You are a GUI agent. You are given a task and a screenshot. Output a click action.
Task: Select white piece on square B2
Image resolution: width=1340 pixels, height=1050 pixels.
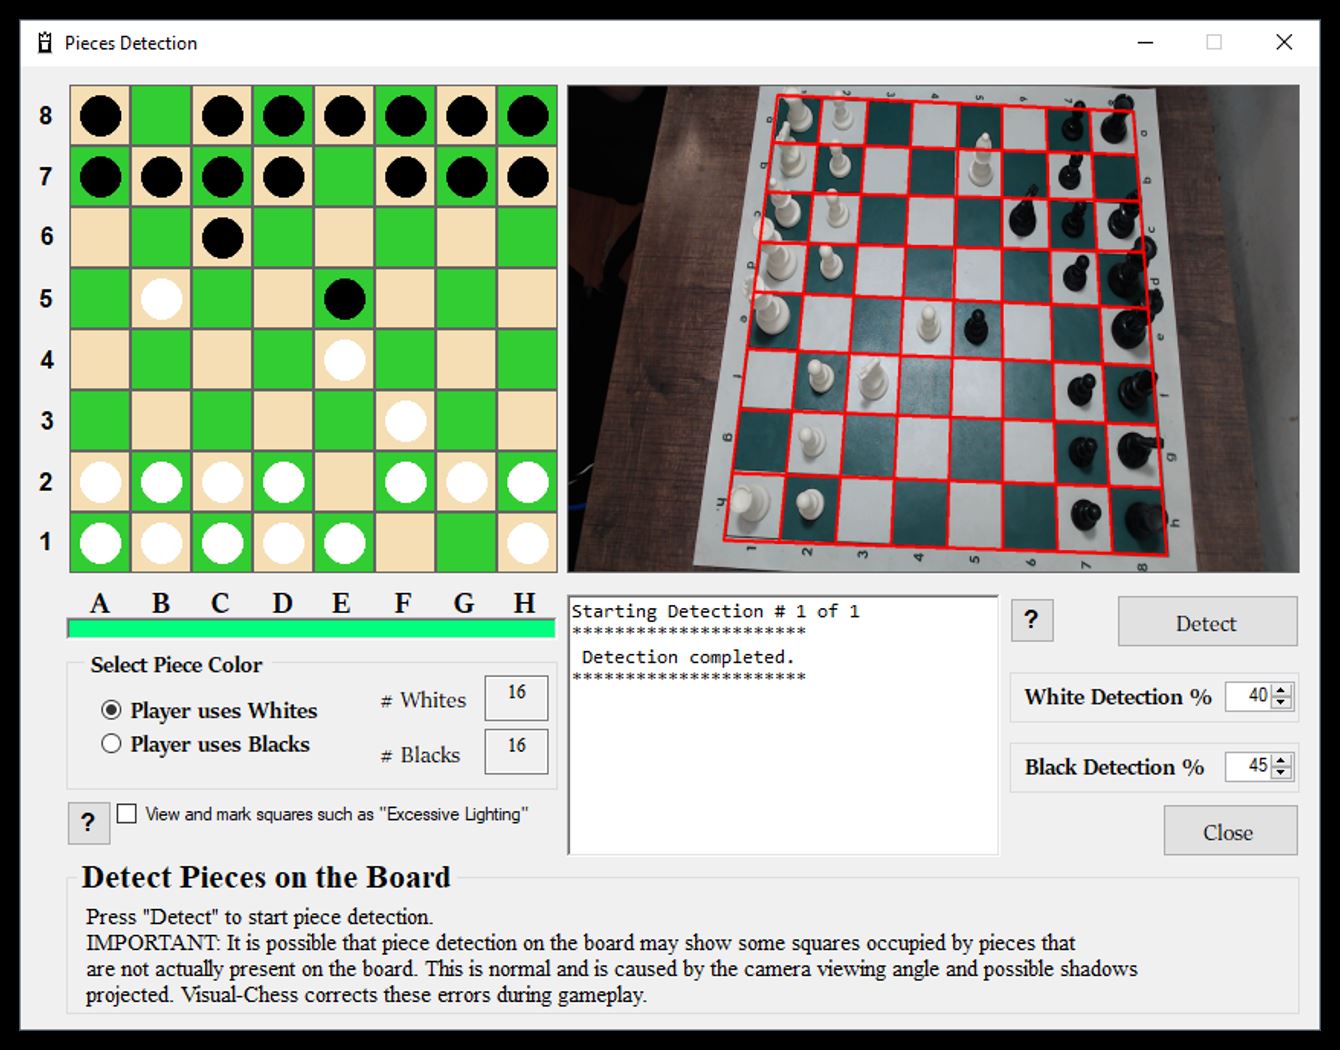click(161, 482)
